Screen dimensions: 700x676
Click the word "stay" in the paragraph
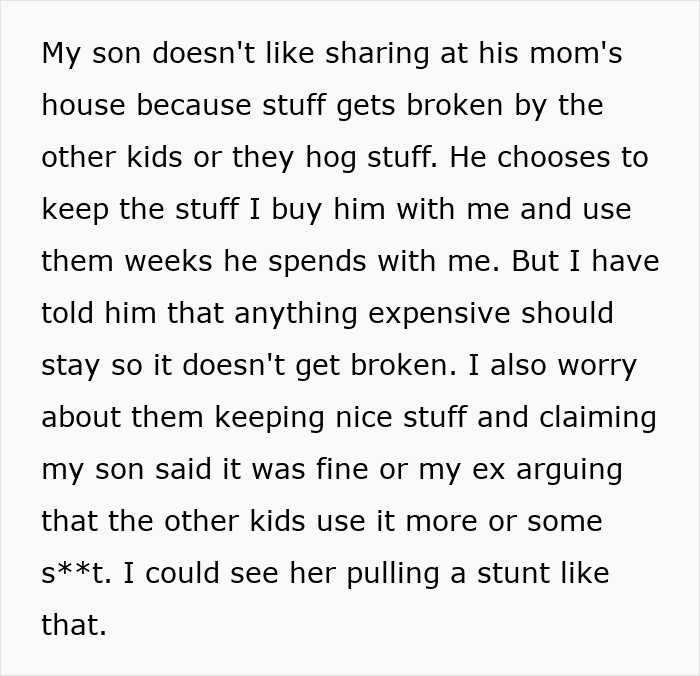[71, 366]
